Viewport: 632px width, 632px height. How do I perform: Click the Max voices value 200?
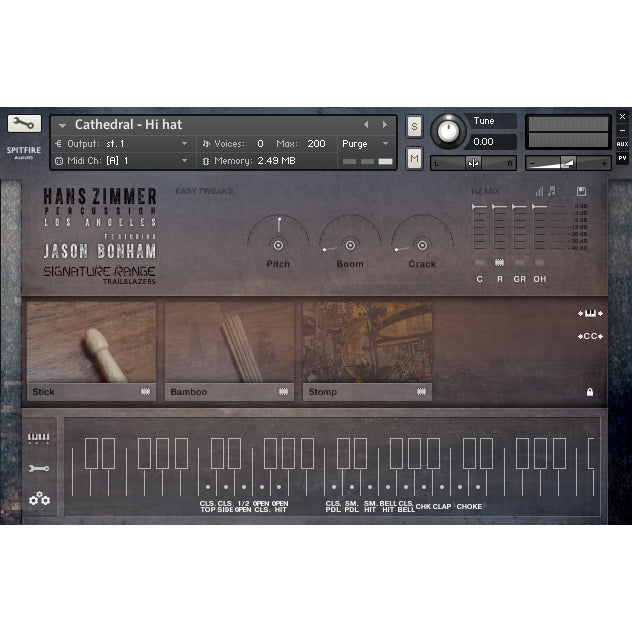click(316, 143)
